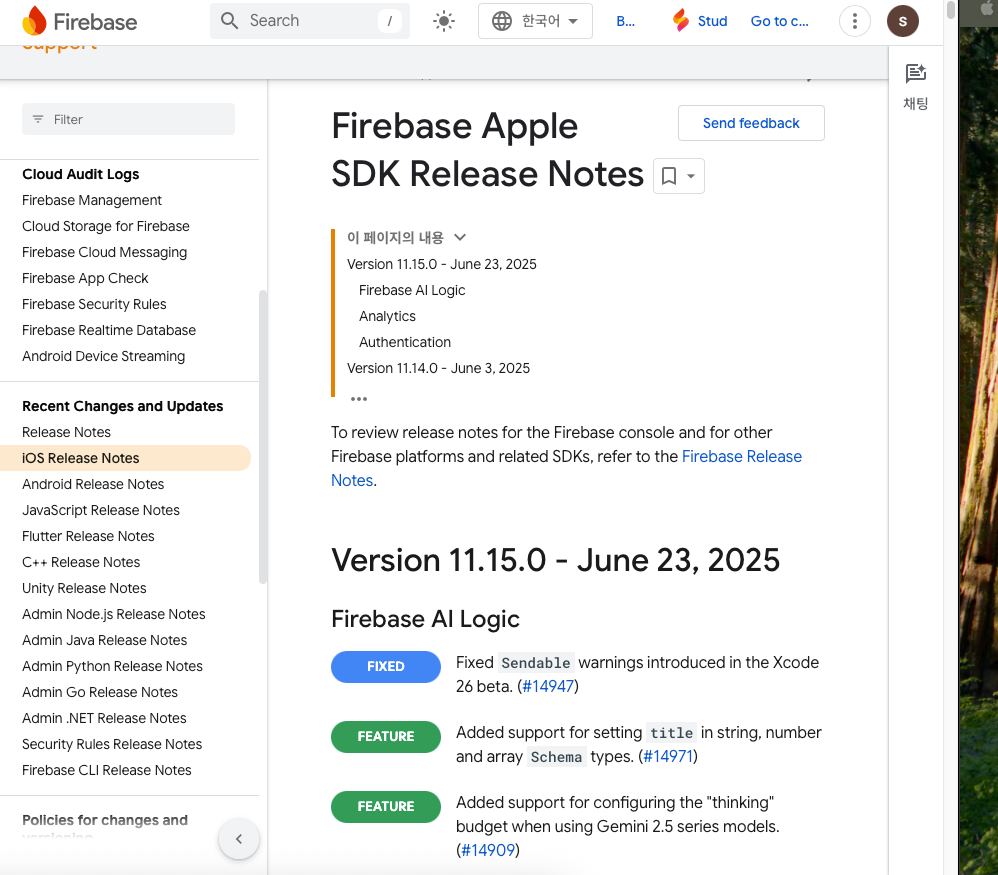Viewport: 998px width, 875px height.
Task: Open the B... header link
Action: click(625, 21)
